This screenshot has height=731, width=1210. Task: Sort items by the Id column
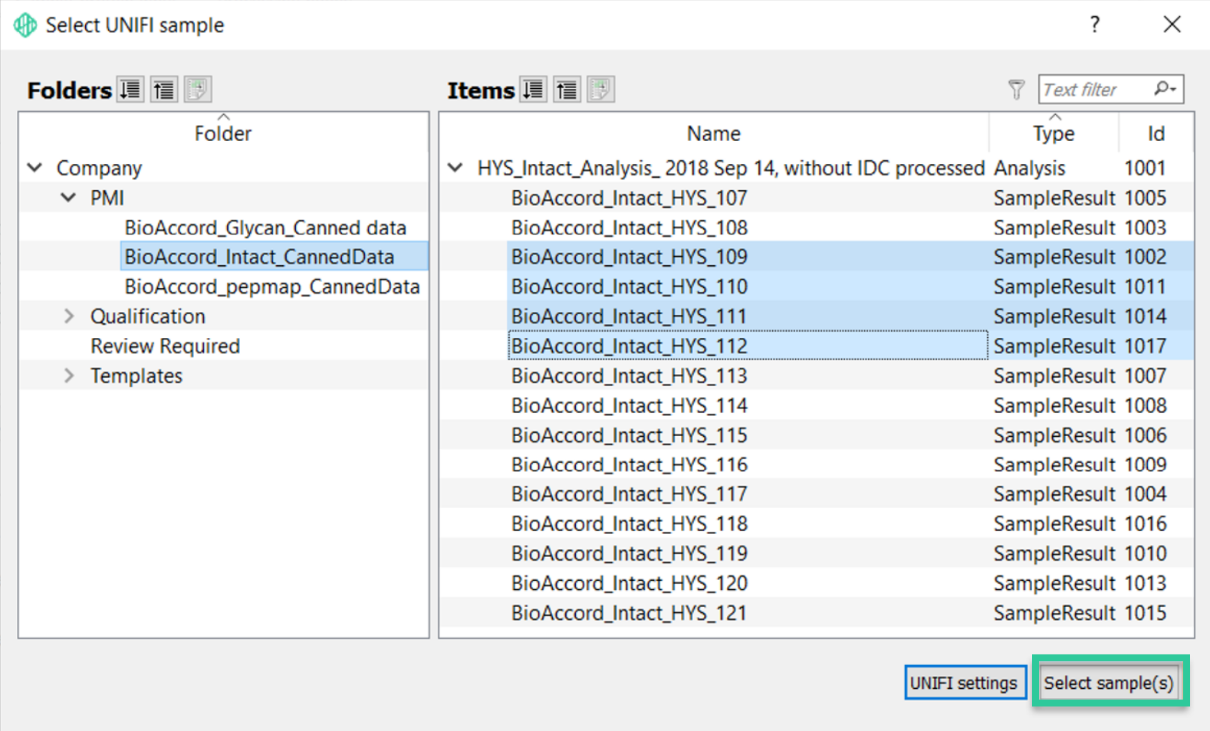1155,133
